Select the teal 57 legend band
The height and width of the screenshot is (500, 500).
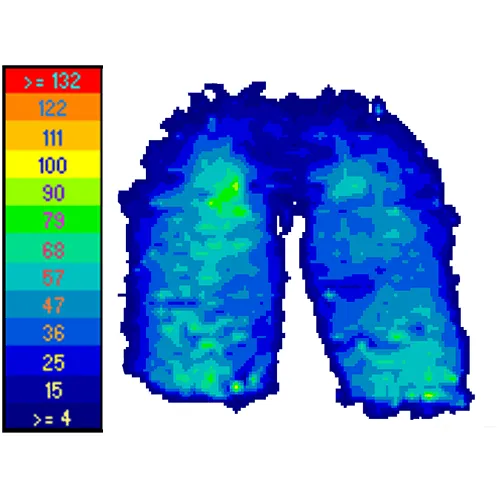point(53,277)
